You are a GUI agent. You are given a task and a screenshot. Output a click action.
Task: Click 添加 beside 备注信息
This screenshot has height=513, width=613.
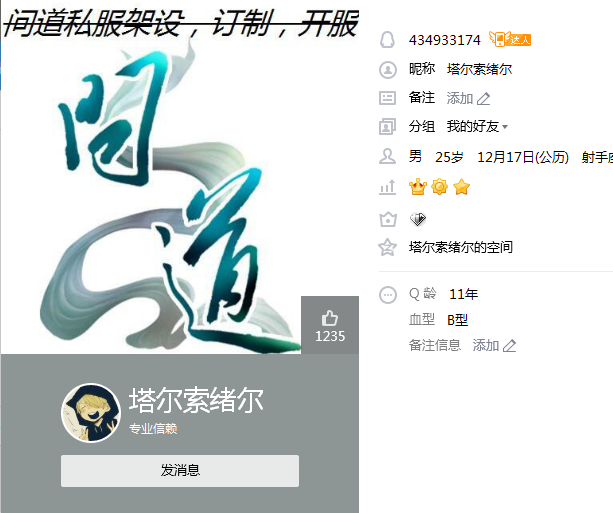[486, 345]
